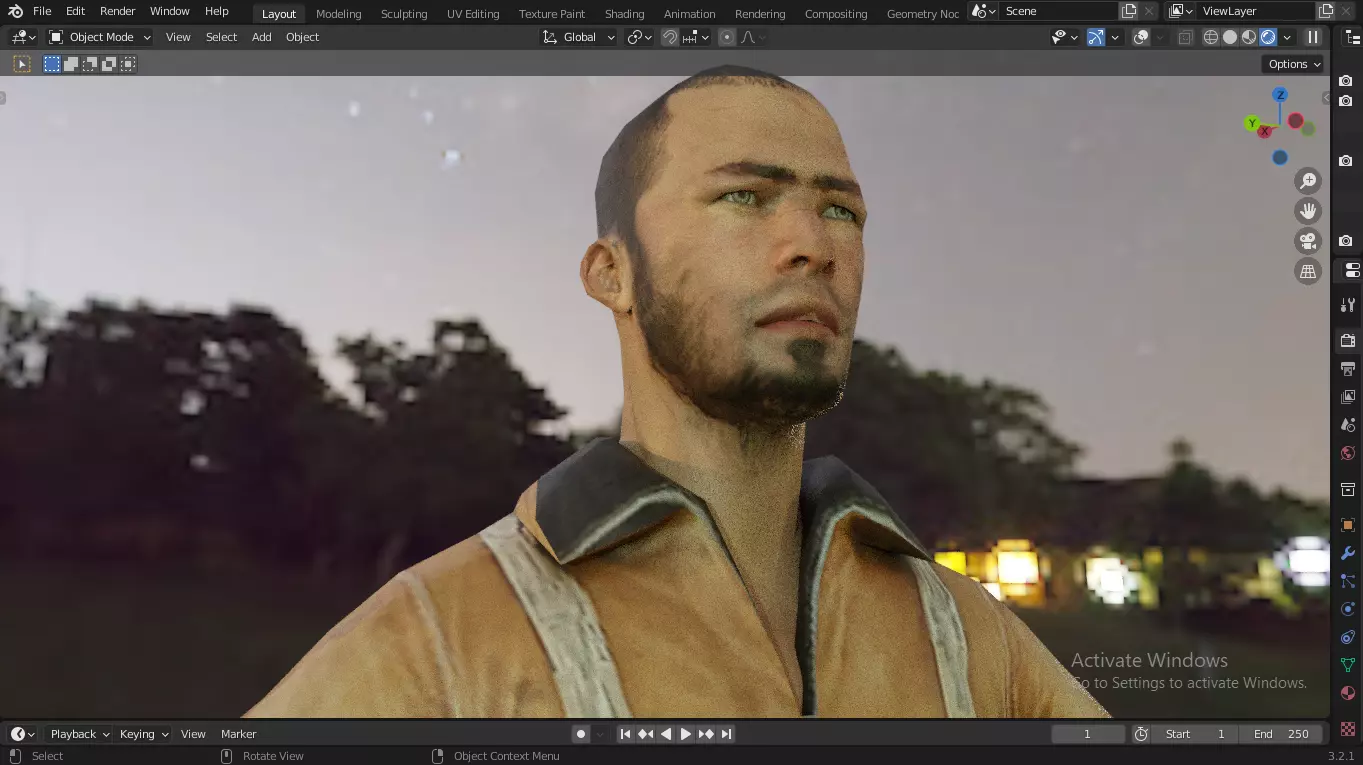
Task: Toggle the camera view icon
Action: coord(1308,241)
